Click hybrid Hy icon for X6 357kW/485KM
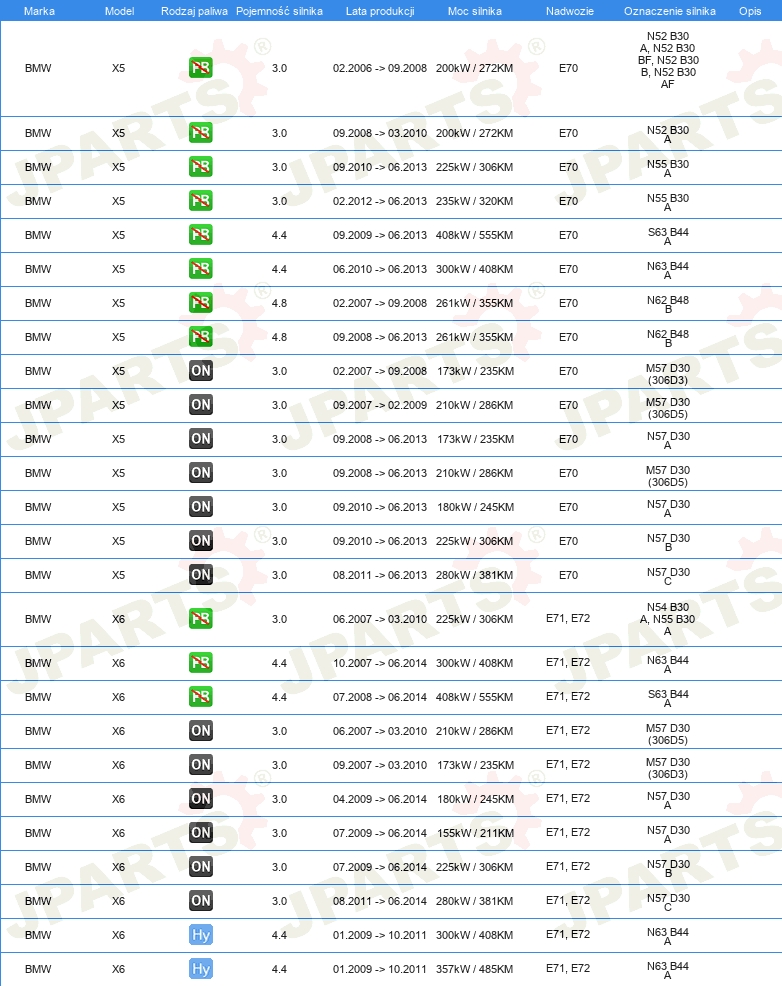Image resolution: width=782 pixels, height=986 pixels. point(201,968)
